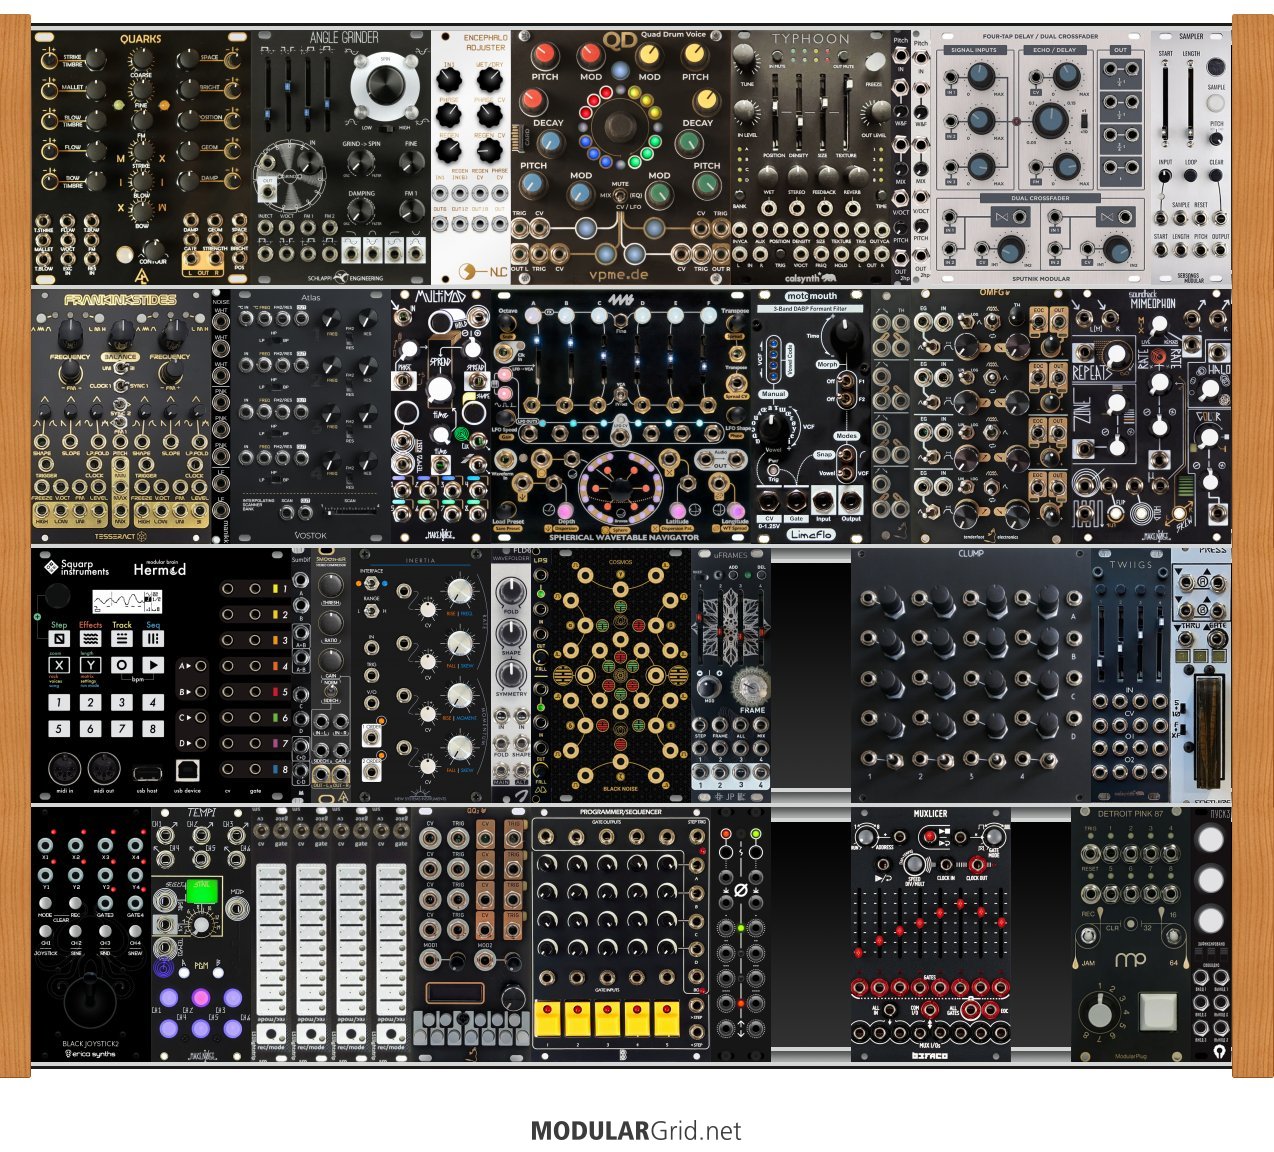Flip Inertia RANGE L/H toggle switch
The width and height of the screenshot is (1274, 1152).
click(x=371, y=610)
